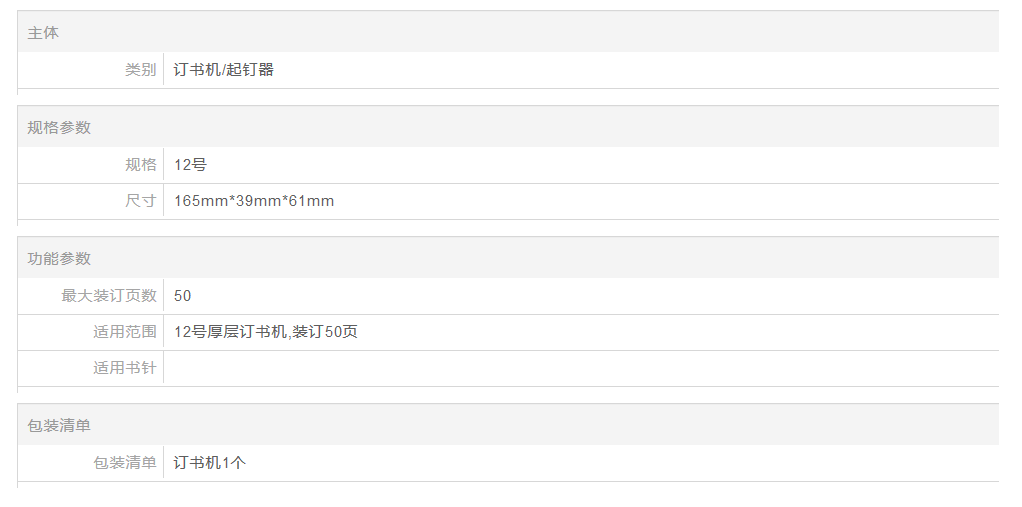Click the 规格 row label
Viewport: 1022px width, 507px height.
pos(140,165)
